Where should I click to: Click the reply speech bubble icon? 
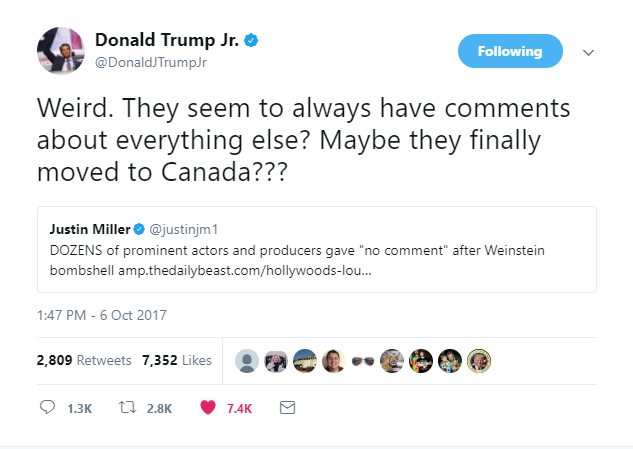coord(47,408)
